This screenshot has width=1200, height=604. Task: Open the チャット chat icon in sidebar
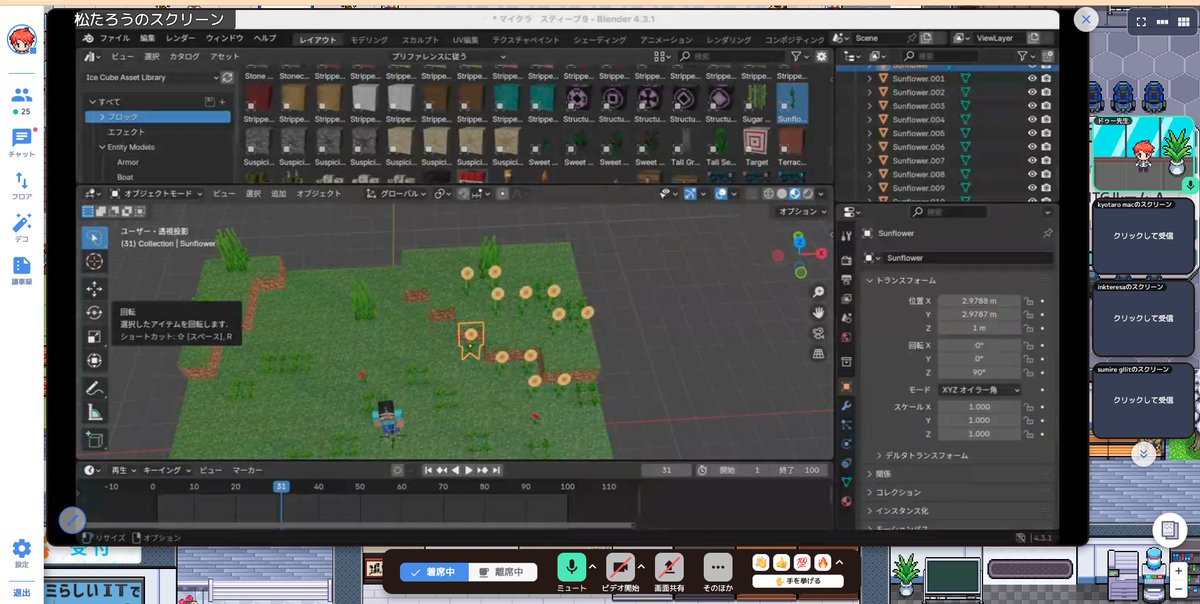(x=21, y=142)
